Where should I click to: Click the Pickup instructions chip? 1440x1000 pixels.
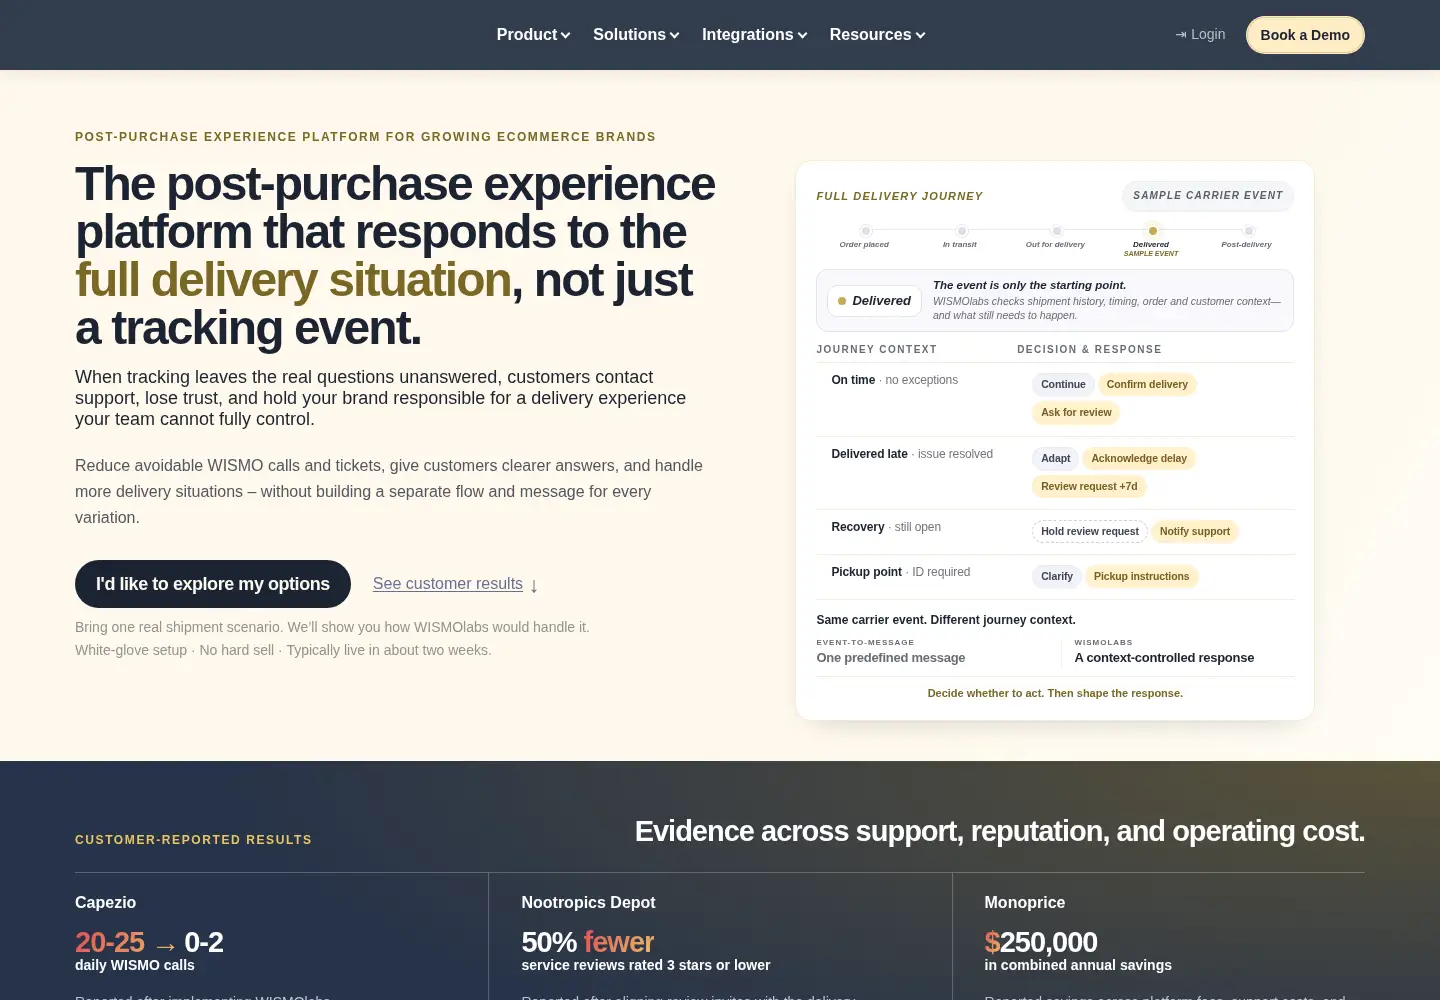[x=1141, y=577]
